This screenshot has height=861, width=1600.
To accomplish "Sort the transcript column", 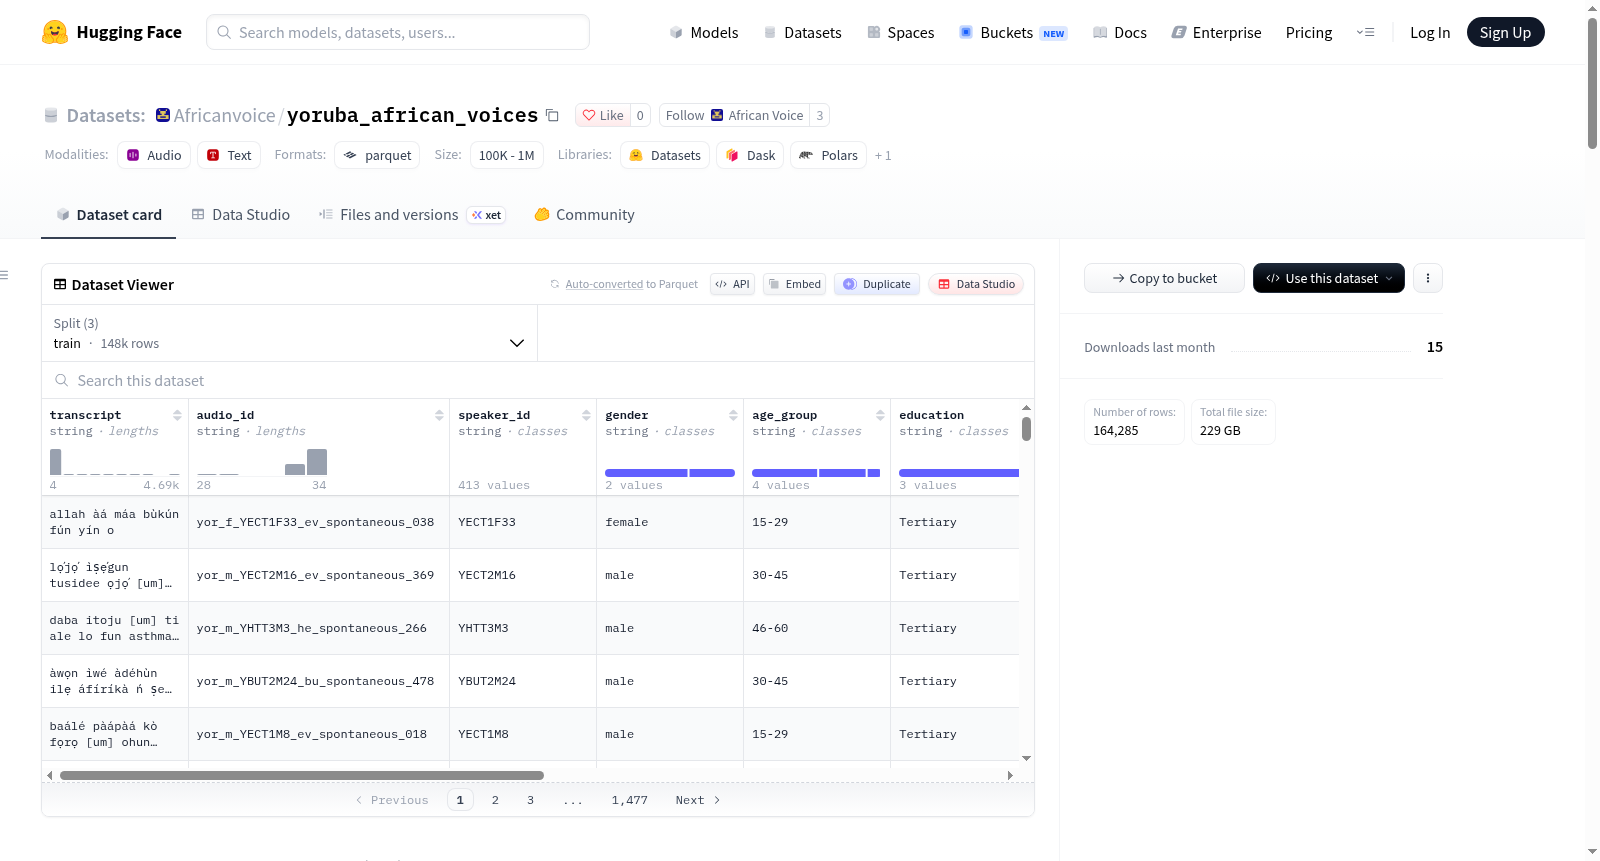I will click(177, 415).
